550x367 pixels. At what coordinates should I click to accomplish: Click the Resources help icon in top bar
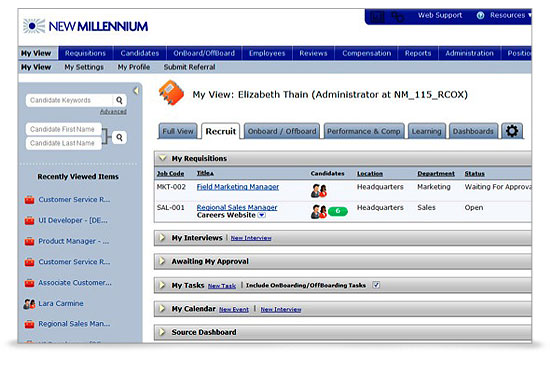(x=480, y=15)
